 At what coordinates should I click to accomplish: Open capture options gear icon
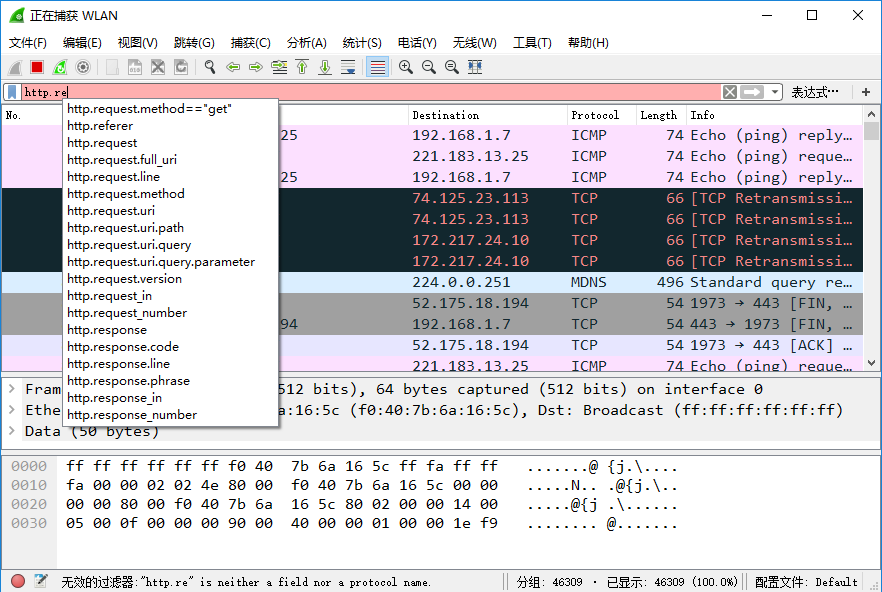83,68
